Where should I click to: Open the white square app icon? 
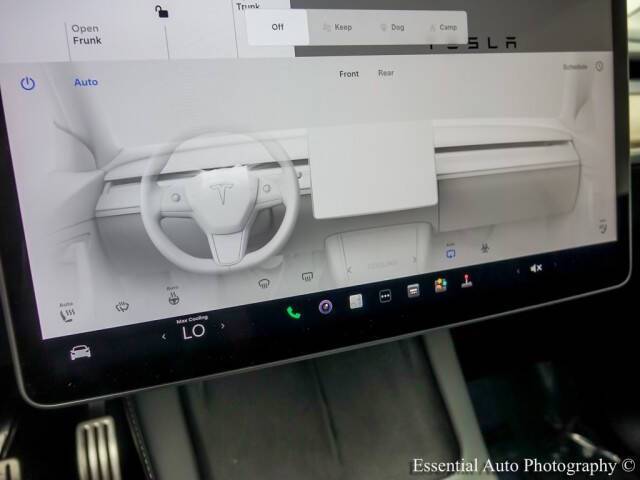pyautogui.click(x=356, y=301)
